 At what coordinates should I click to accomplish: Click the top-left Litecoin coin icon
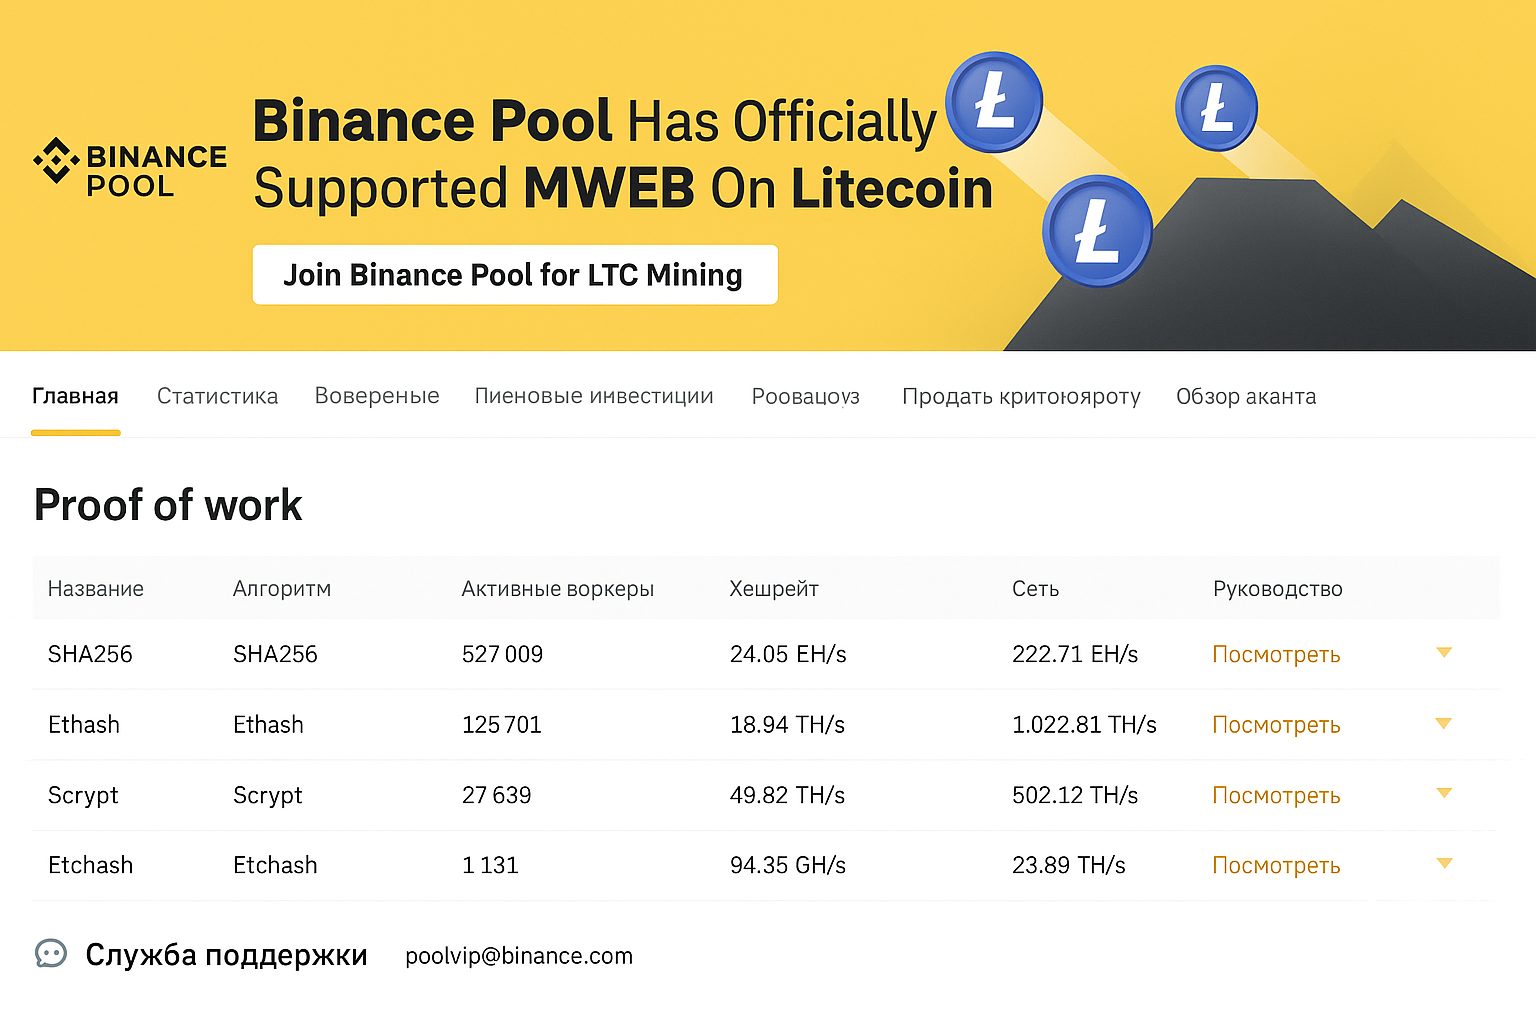994,102
